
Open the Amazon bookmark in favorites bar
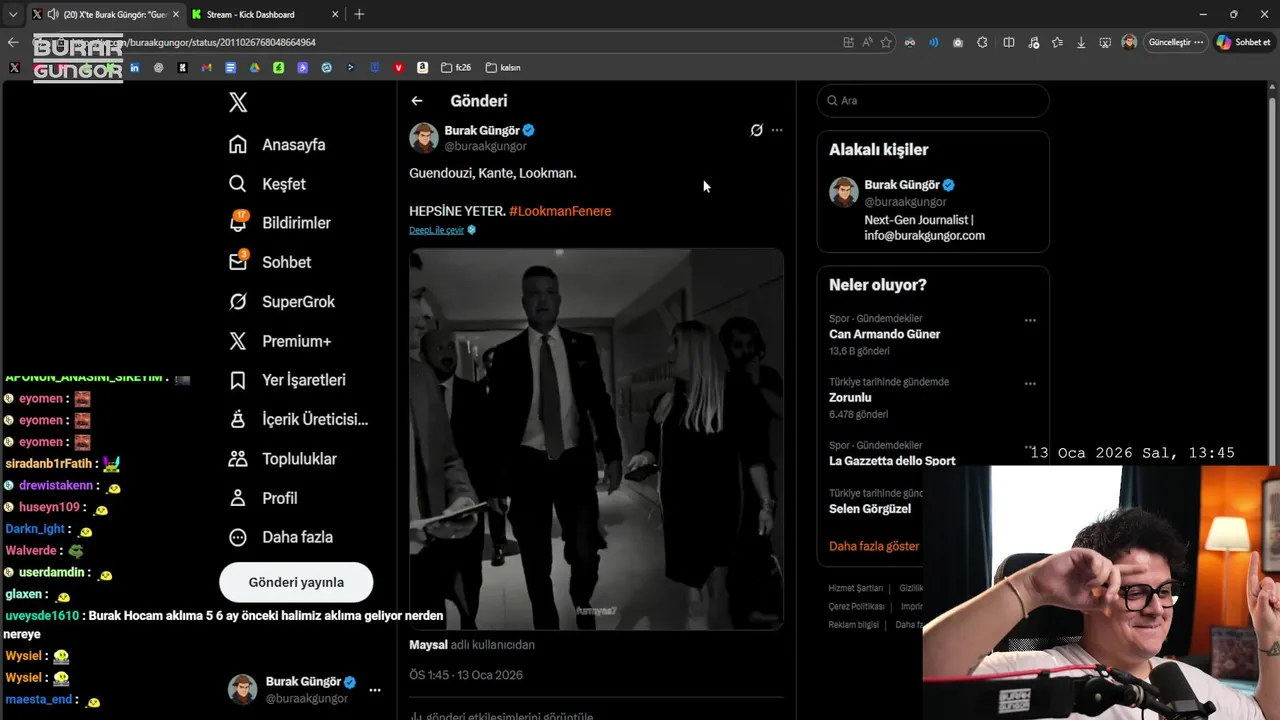tap(422, 68)
